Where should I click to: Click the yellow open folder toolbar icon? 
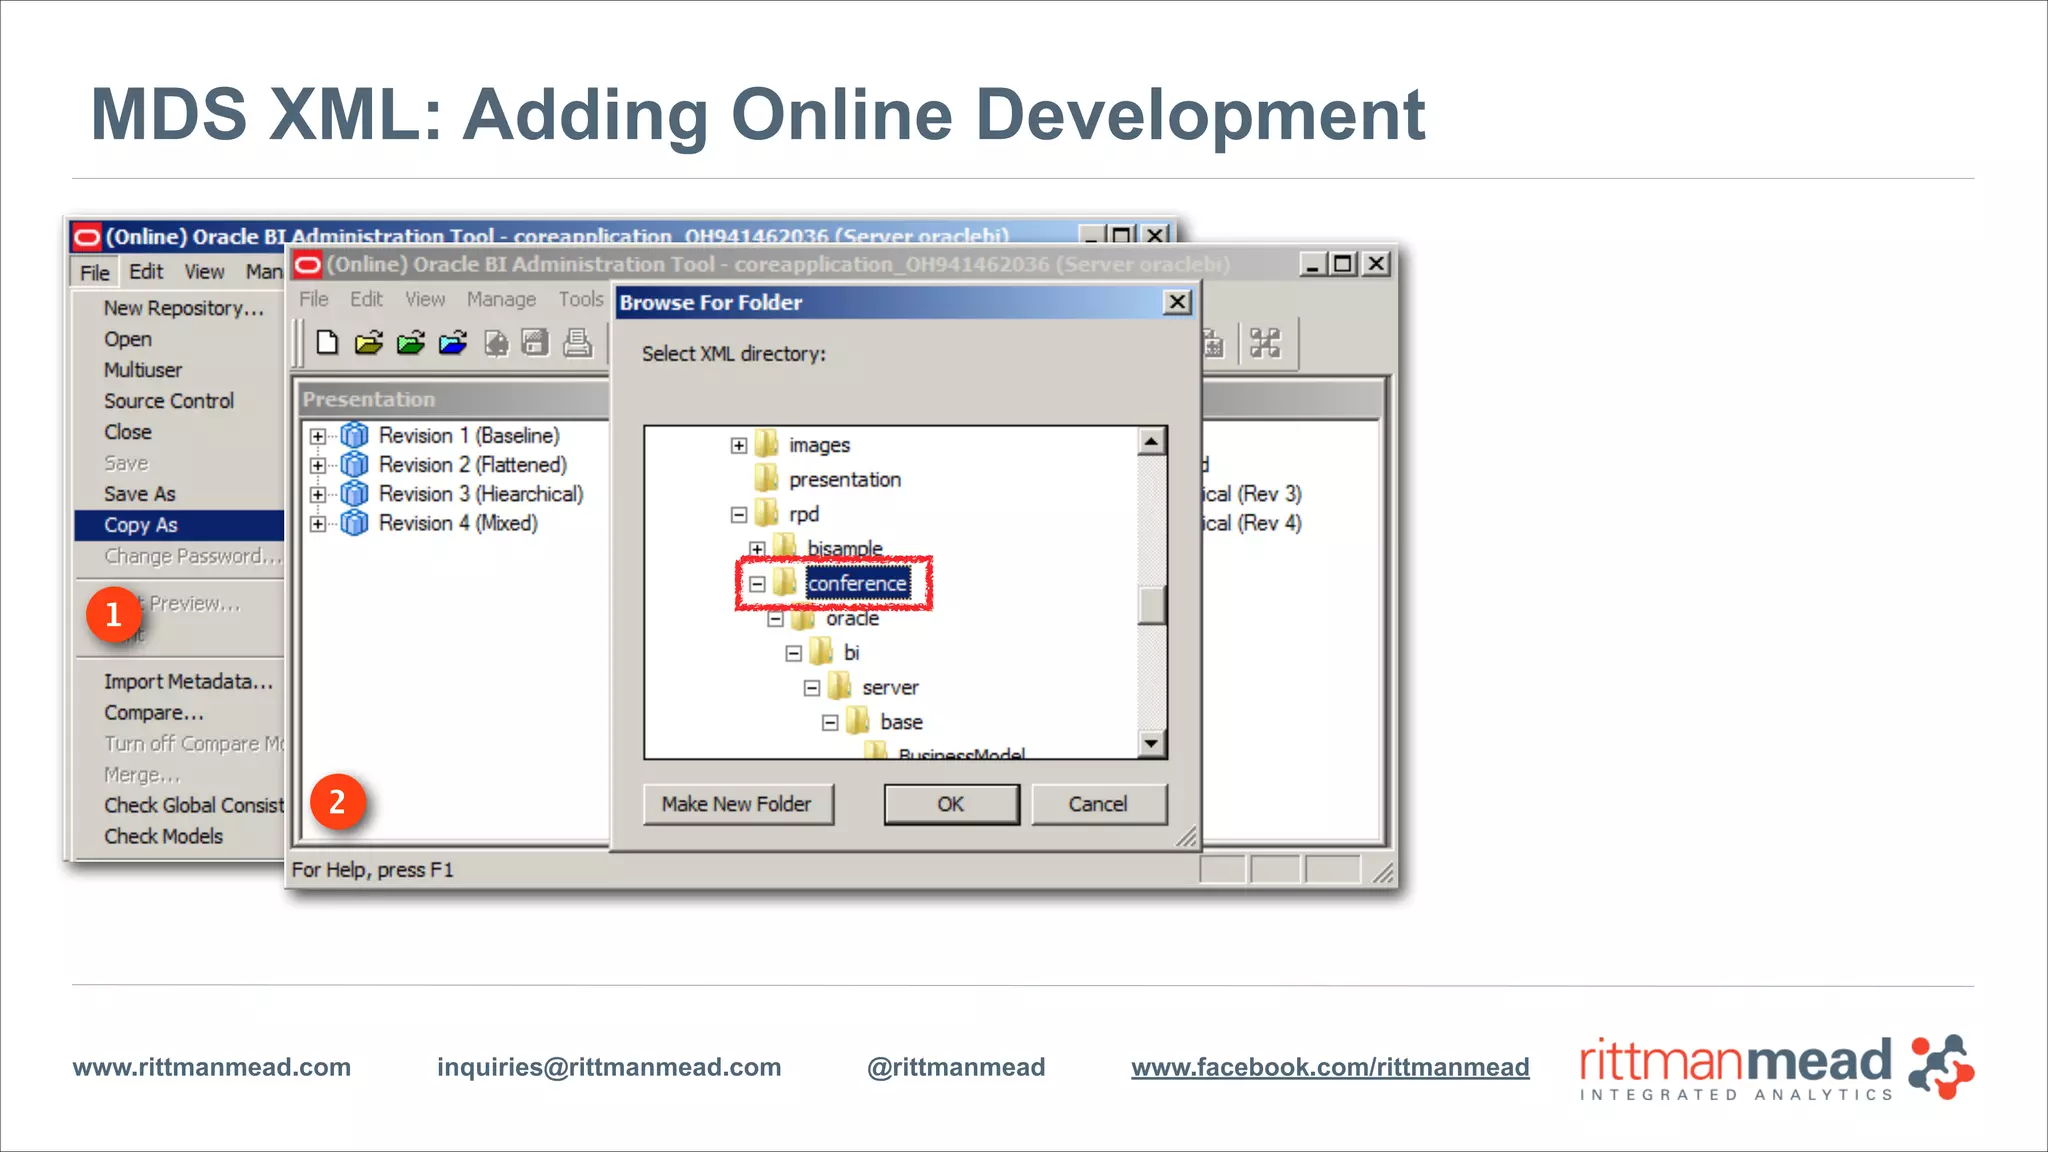tap(369, 343)
